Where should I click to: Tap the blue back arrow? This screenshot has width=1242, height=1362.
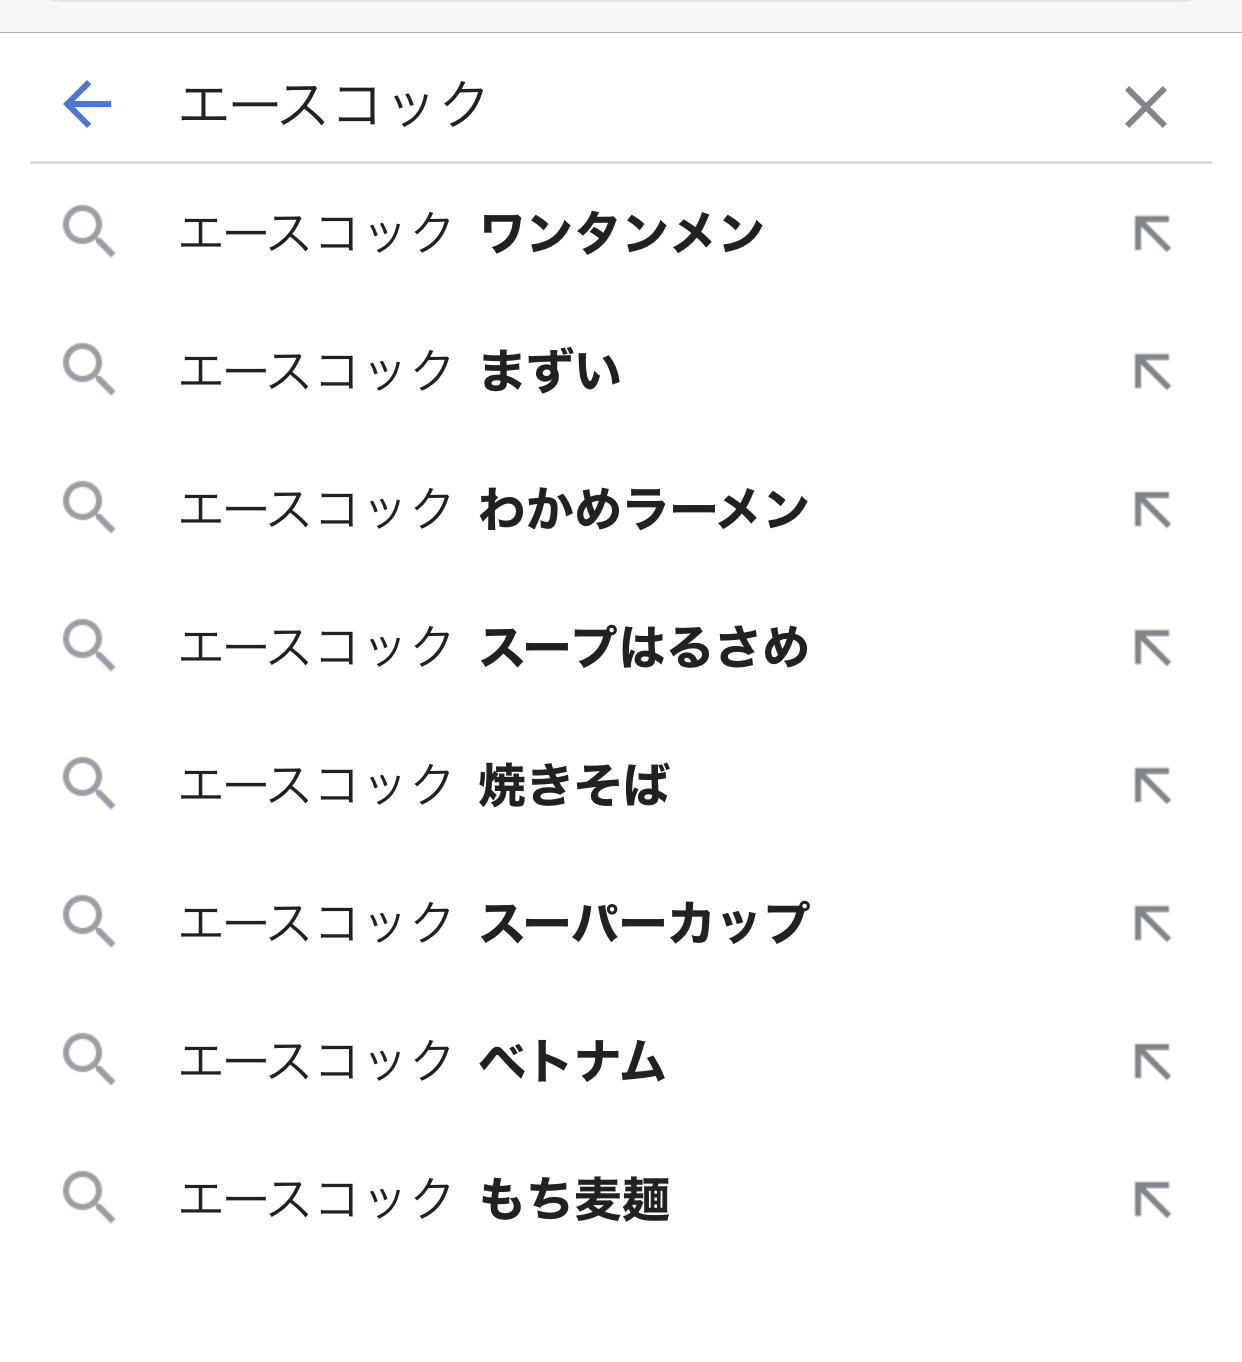(87, 104)
